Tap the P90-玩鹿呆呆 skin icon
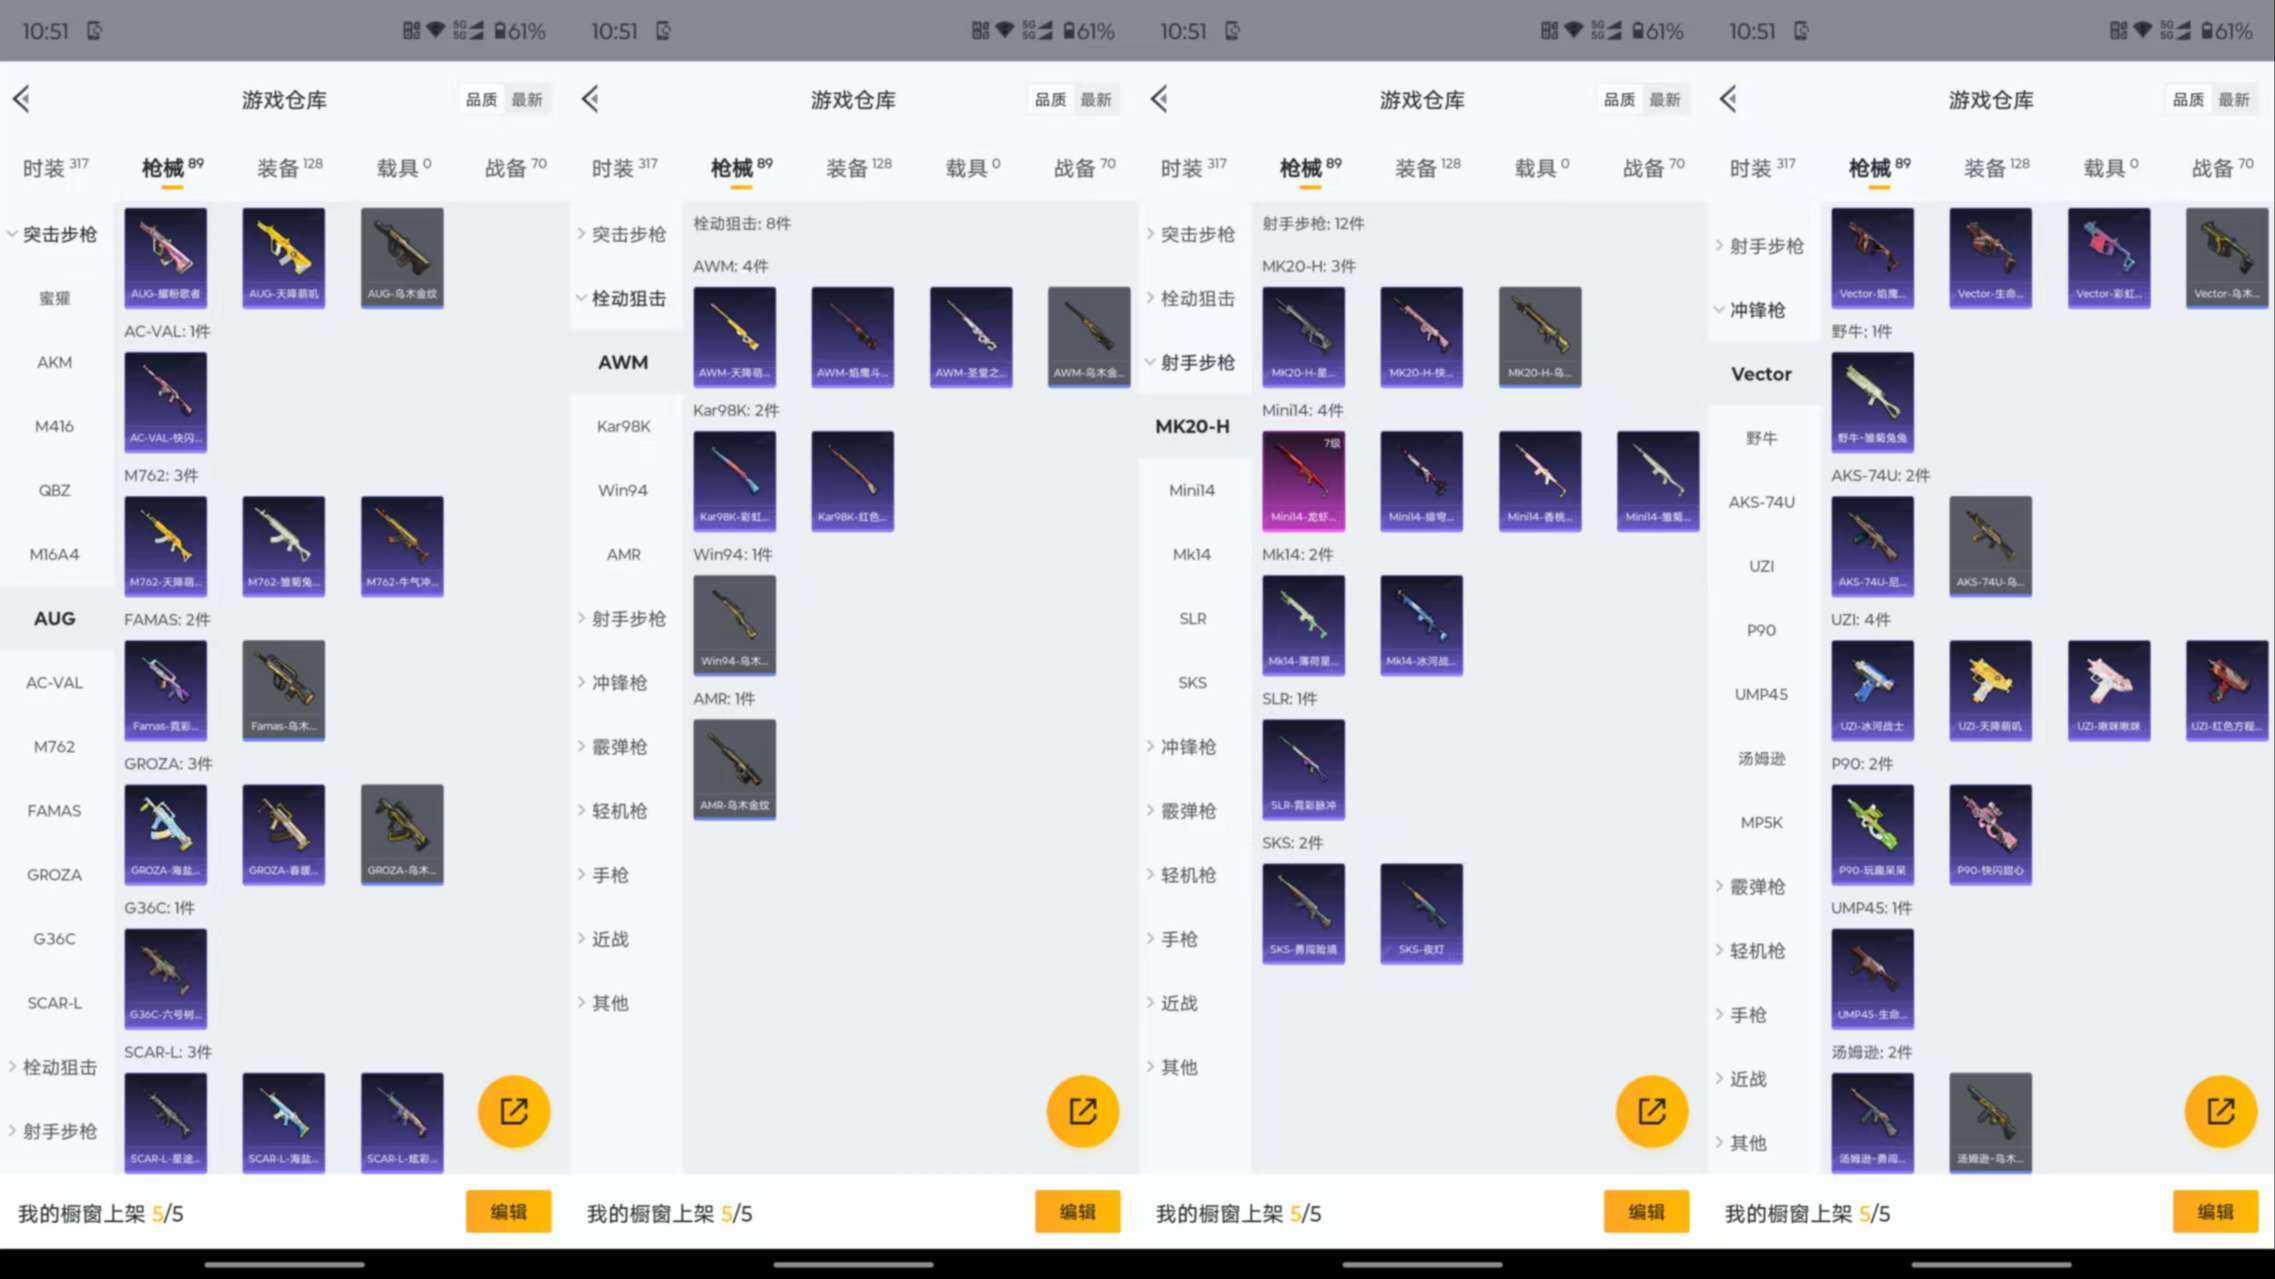The image size is (2275, 1279). (1872, 835)
